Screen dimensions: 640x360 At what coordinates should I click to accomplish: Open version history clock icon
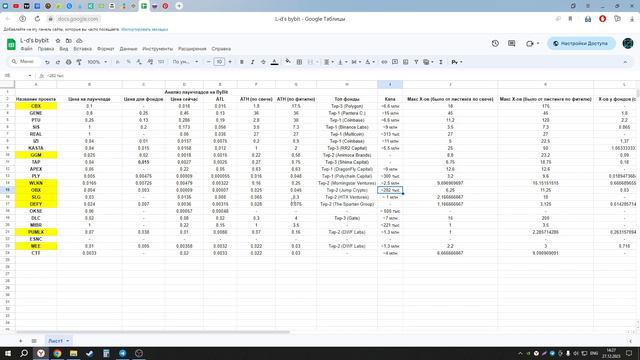pos(495,43)
